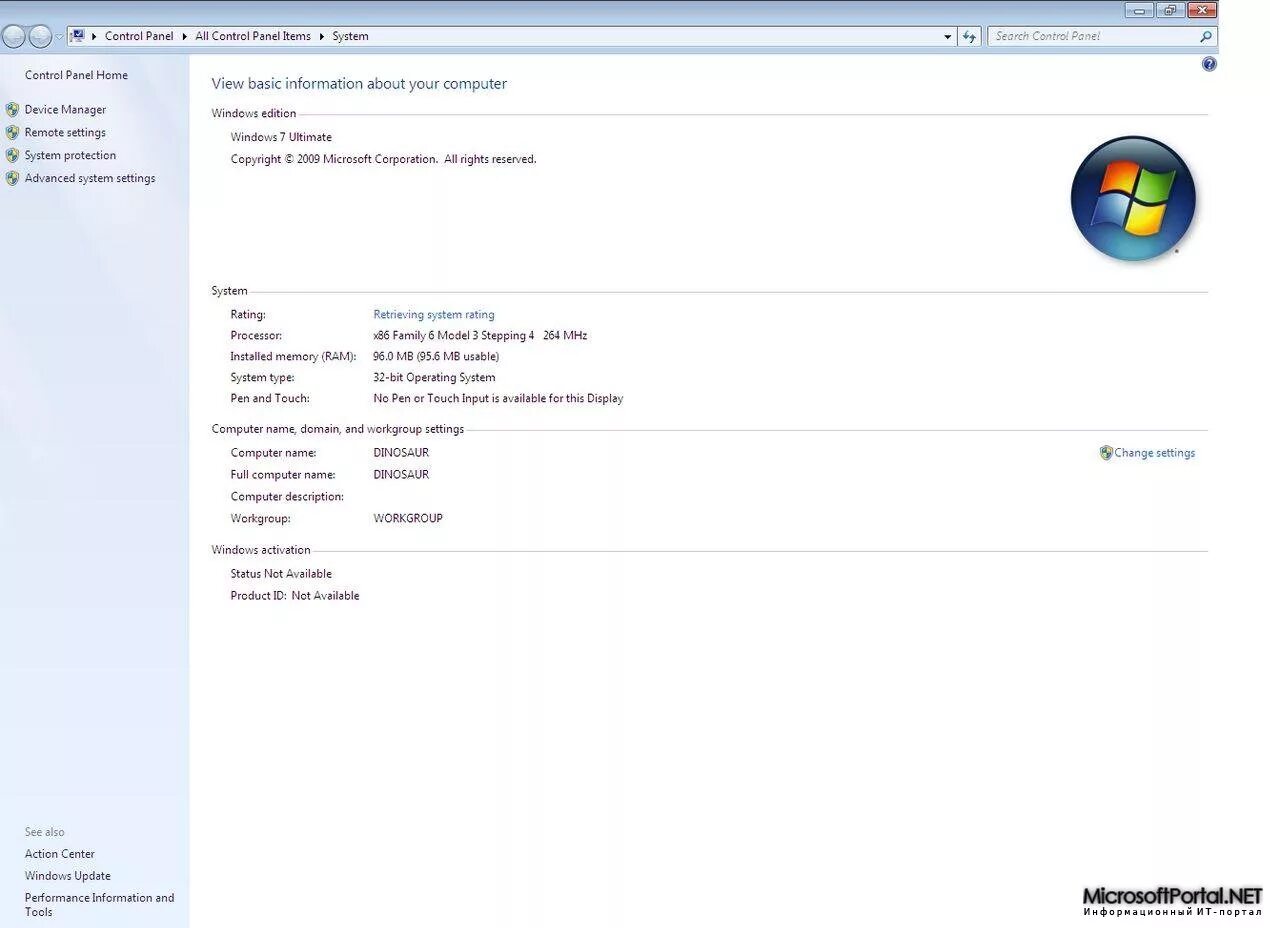Viewport: 1270px width, 928px height.
Task: Click the Retrieving system rating link
Action: (x=434, y=314)
